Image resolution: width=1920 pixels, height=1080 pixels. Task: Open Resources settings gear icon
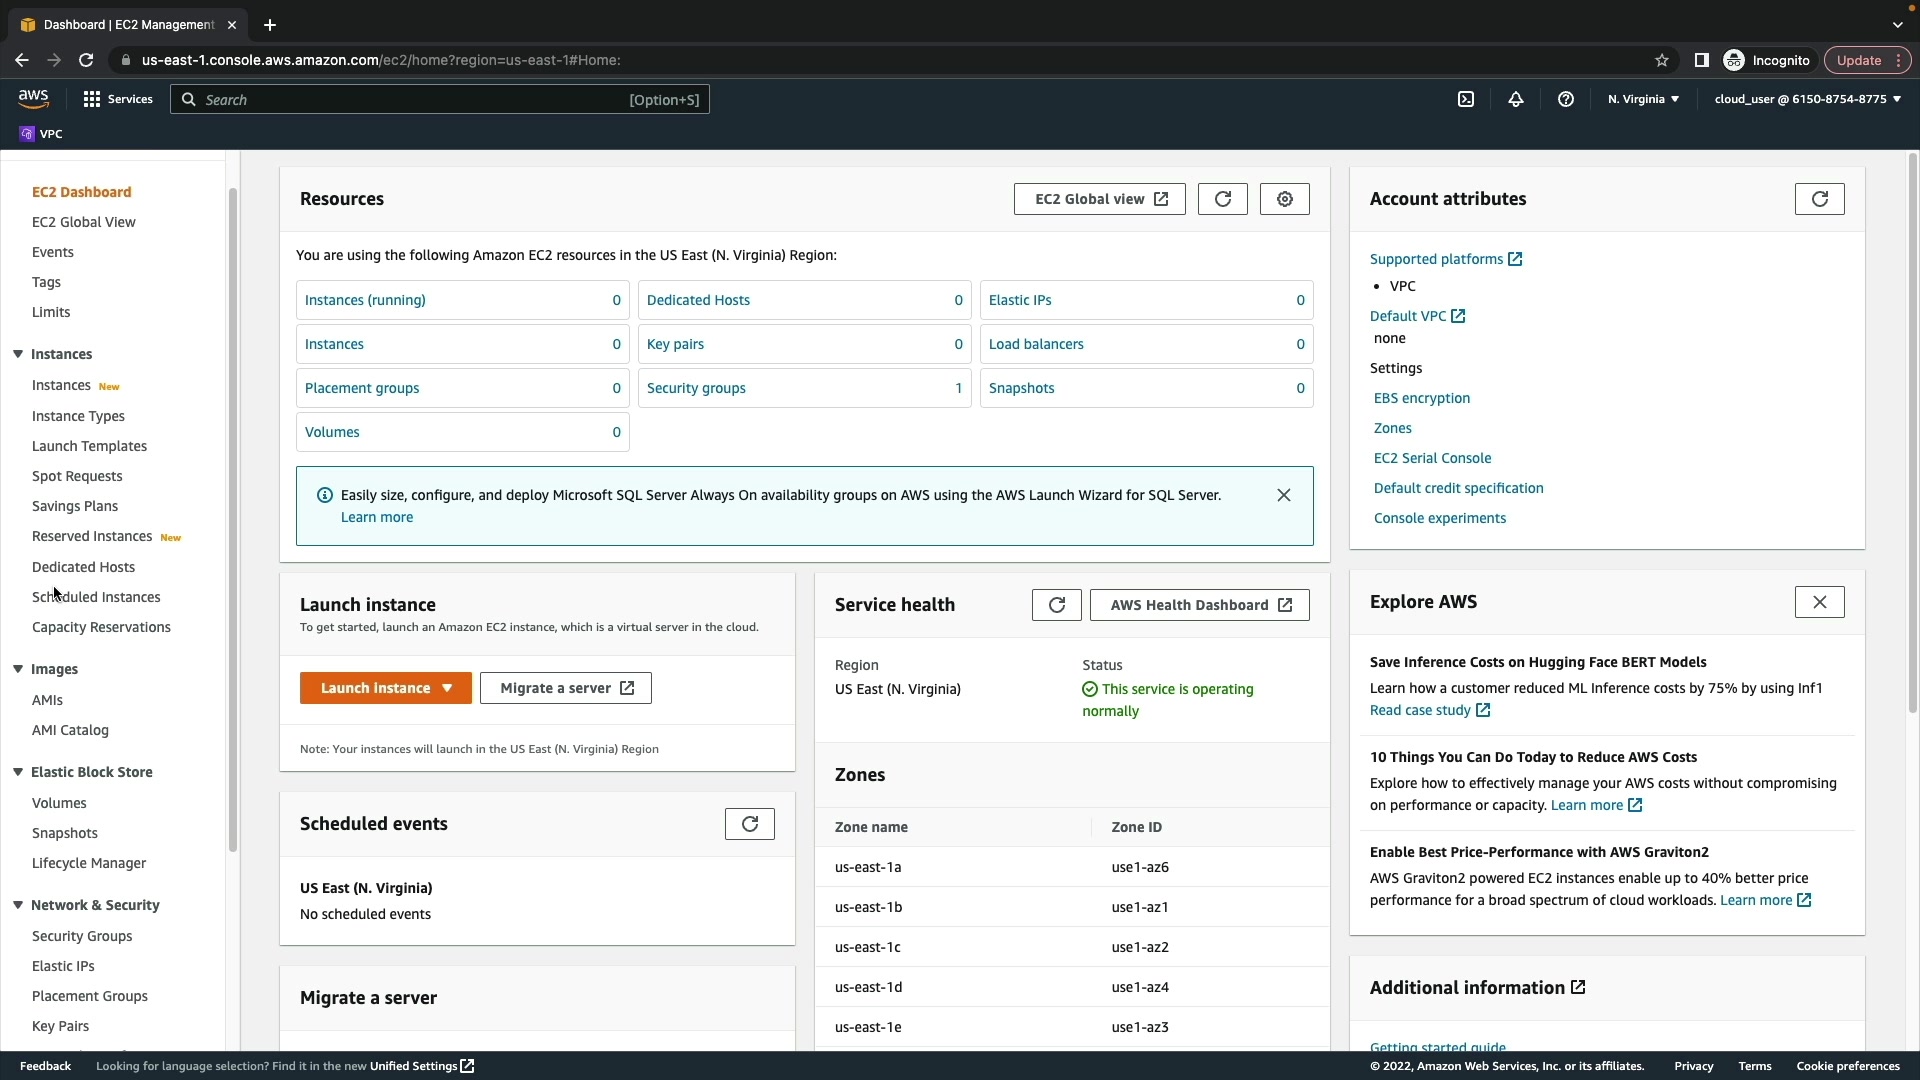1284,199
